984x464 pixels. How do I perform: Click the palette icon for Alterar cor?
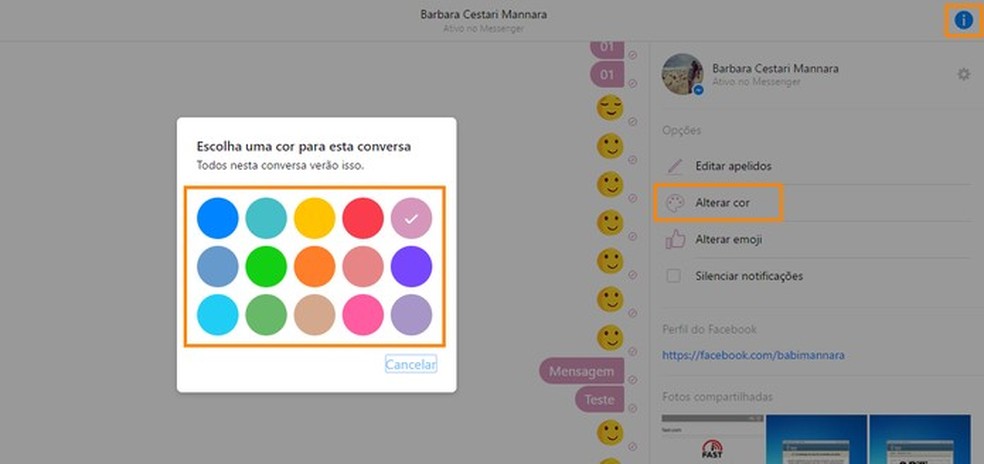coord(675,203)
